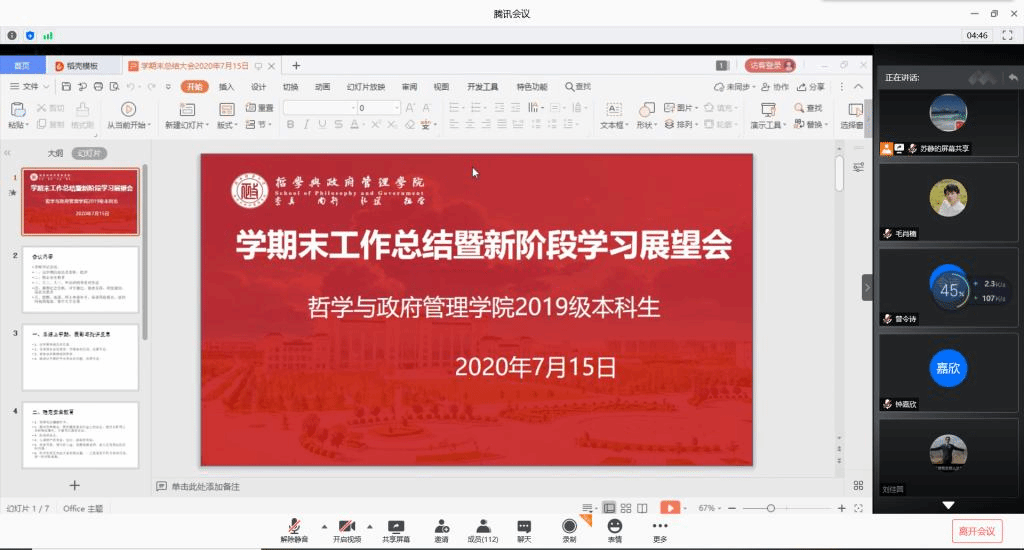1024x550 pixels.
Task: Click Save icon in quick access toolbar
Action: pos(66,86)
